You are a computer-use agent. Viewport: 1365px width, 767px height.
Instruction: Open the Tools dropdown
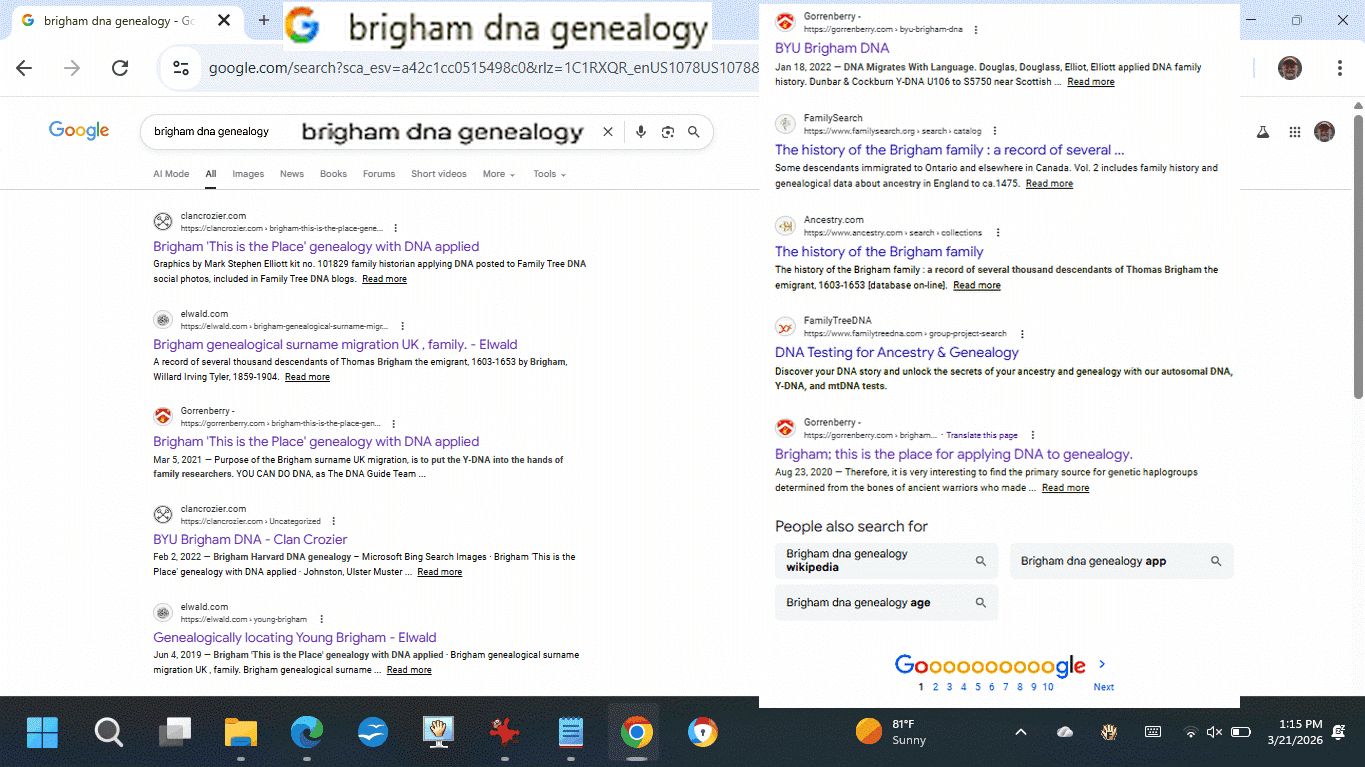point(549,174)
